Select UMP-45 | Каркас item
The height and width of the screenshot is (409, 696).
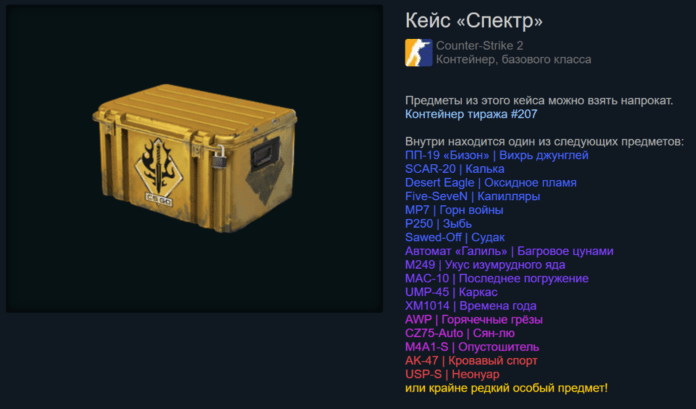[x=451, y=292]
